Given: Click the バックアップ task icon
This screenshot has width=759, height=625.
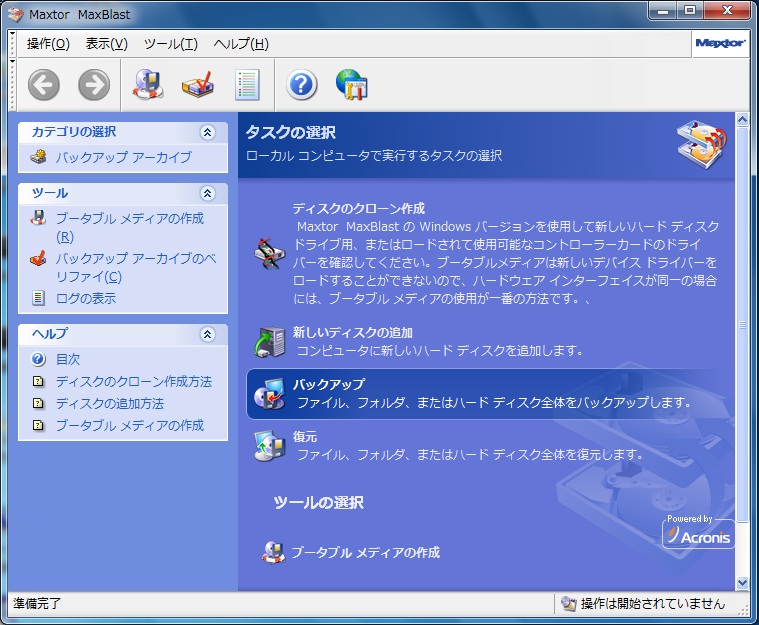Looking at the screenshot, I should tap(270, 393).
